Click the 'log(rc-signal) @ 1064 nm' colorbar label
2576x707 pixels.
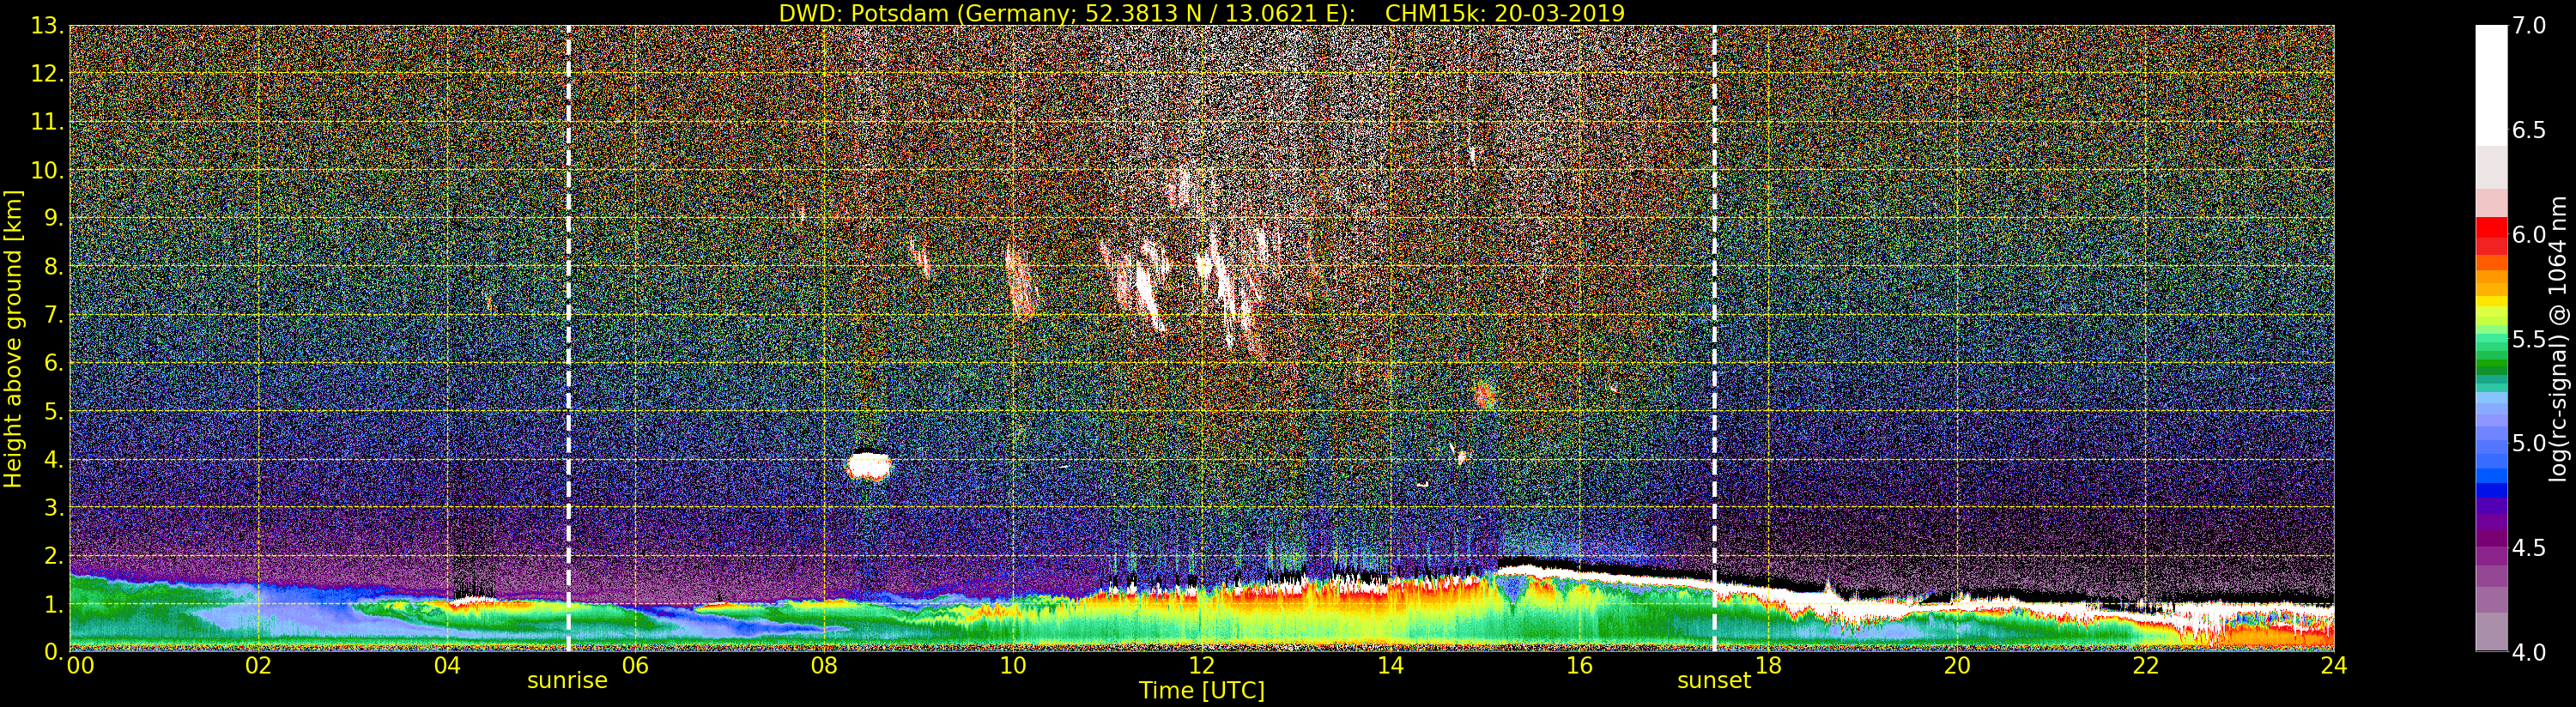[2558, 339]
